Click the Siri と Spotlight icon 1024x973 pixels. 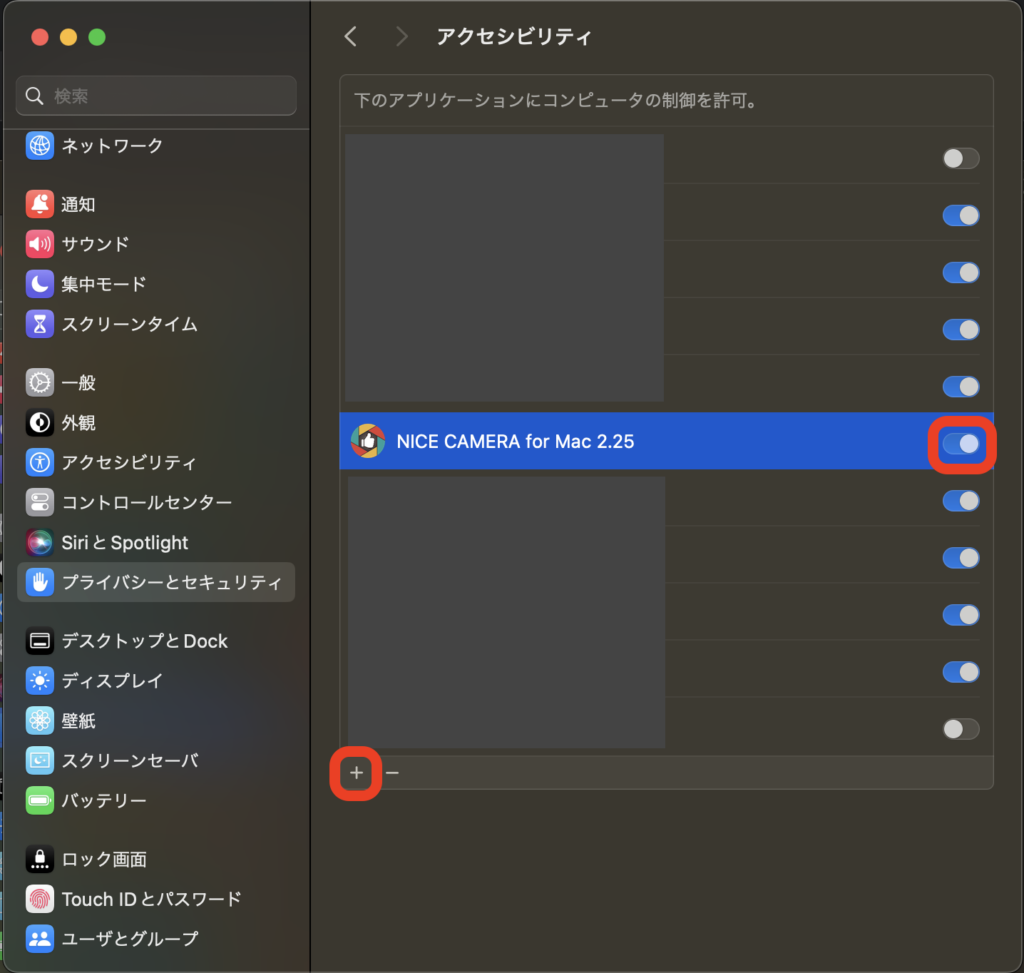(40, 542)
